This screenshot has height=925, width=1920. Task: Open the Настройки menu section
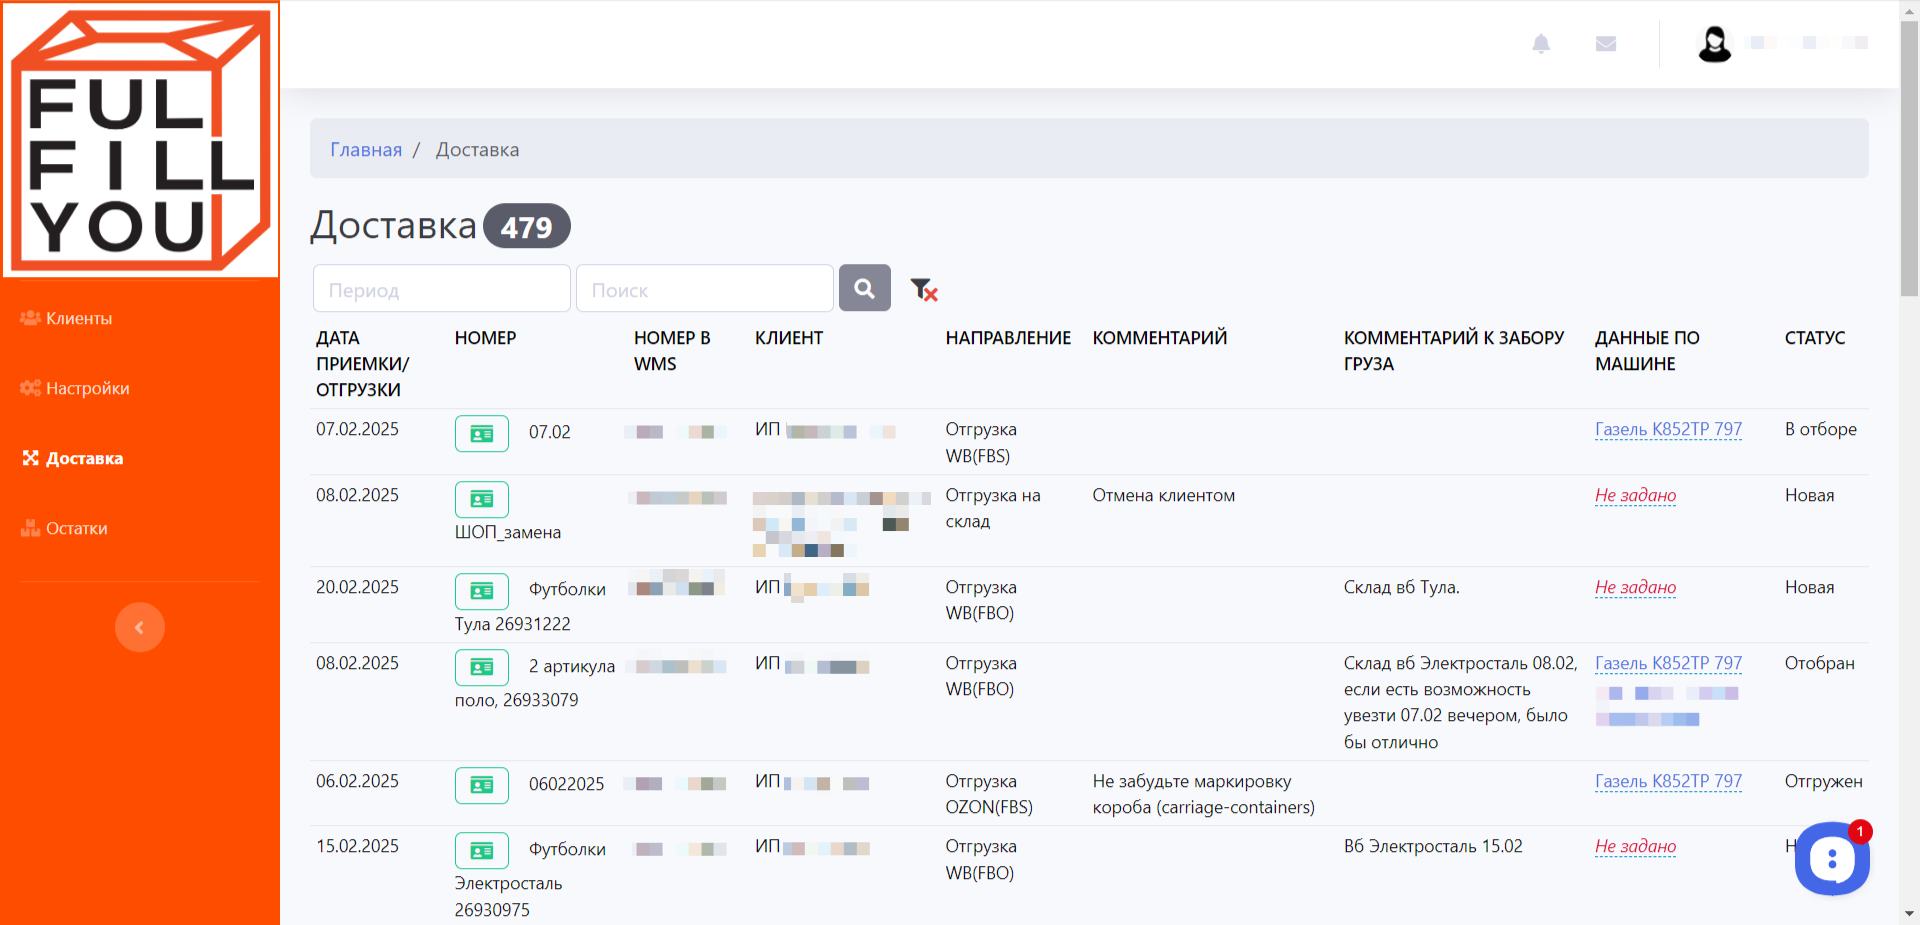[x=87, y=388]
